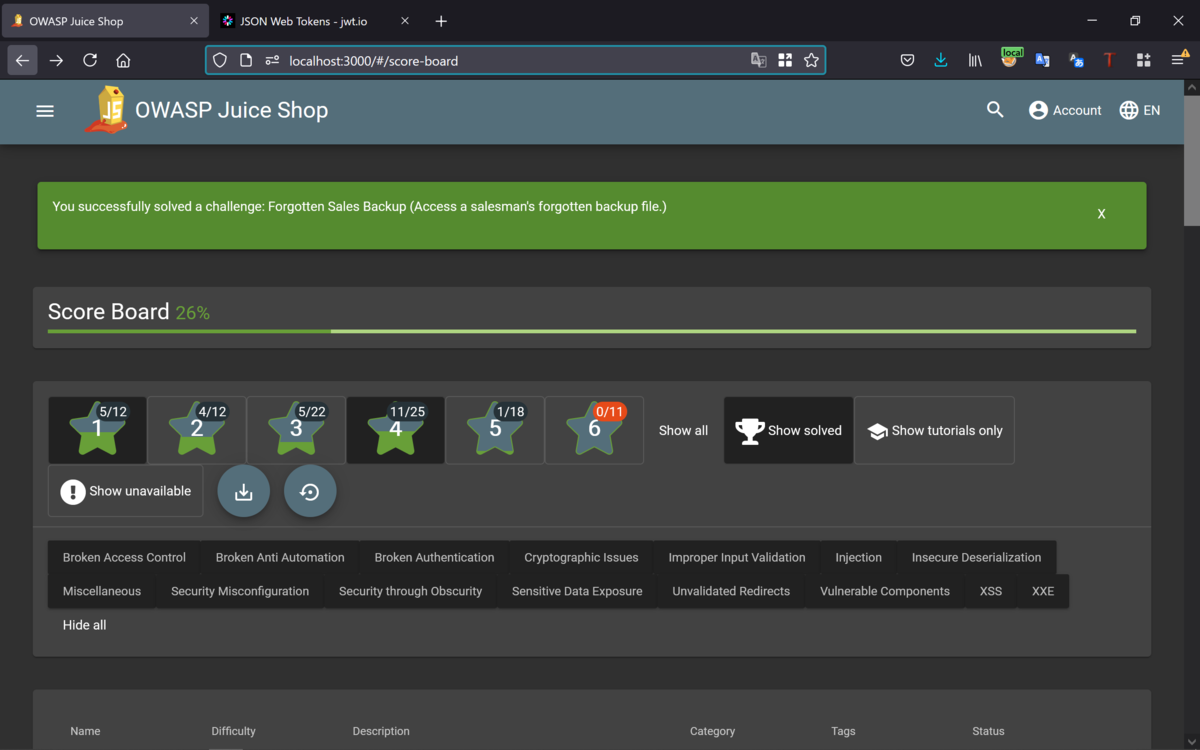Filter by XXE category
Image resolution: width=1200 pixels, height=750 pixels.
point(1043,591)
